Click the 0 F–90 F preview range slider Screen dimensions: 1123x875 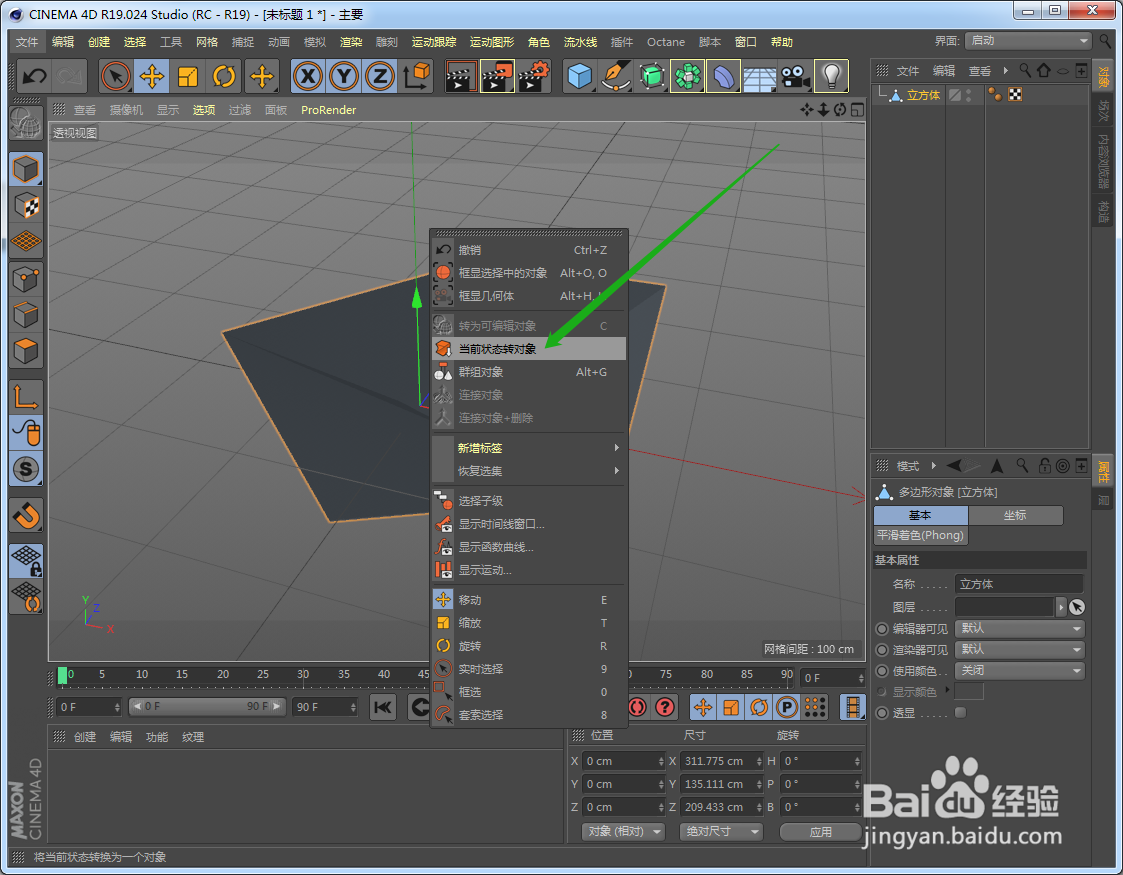coord(207,707)
